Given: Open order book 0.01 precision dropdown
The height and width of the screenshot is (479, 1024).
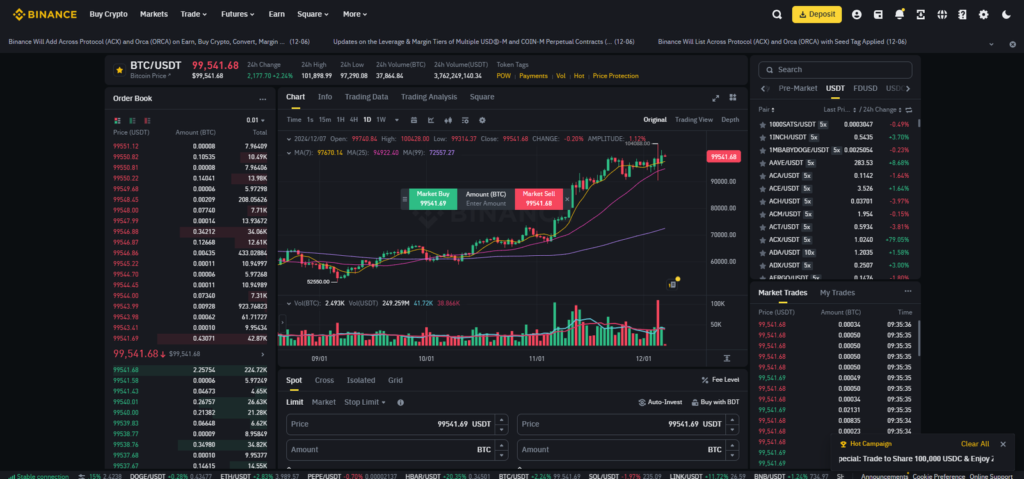Looking at the screenshot, I should pos(256,120).
